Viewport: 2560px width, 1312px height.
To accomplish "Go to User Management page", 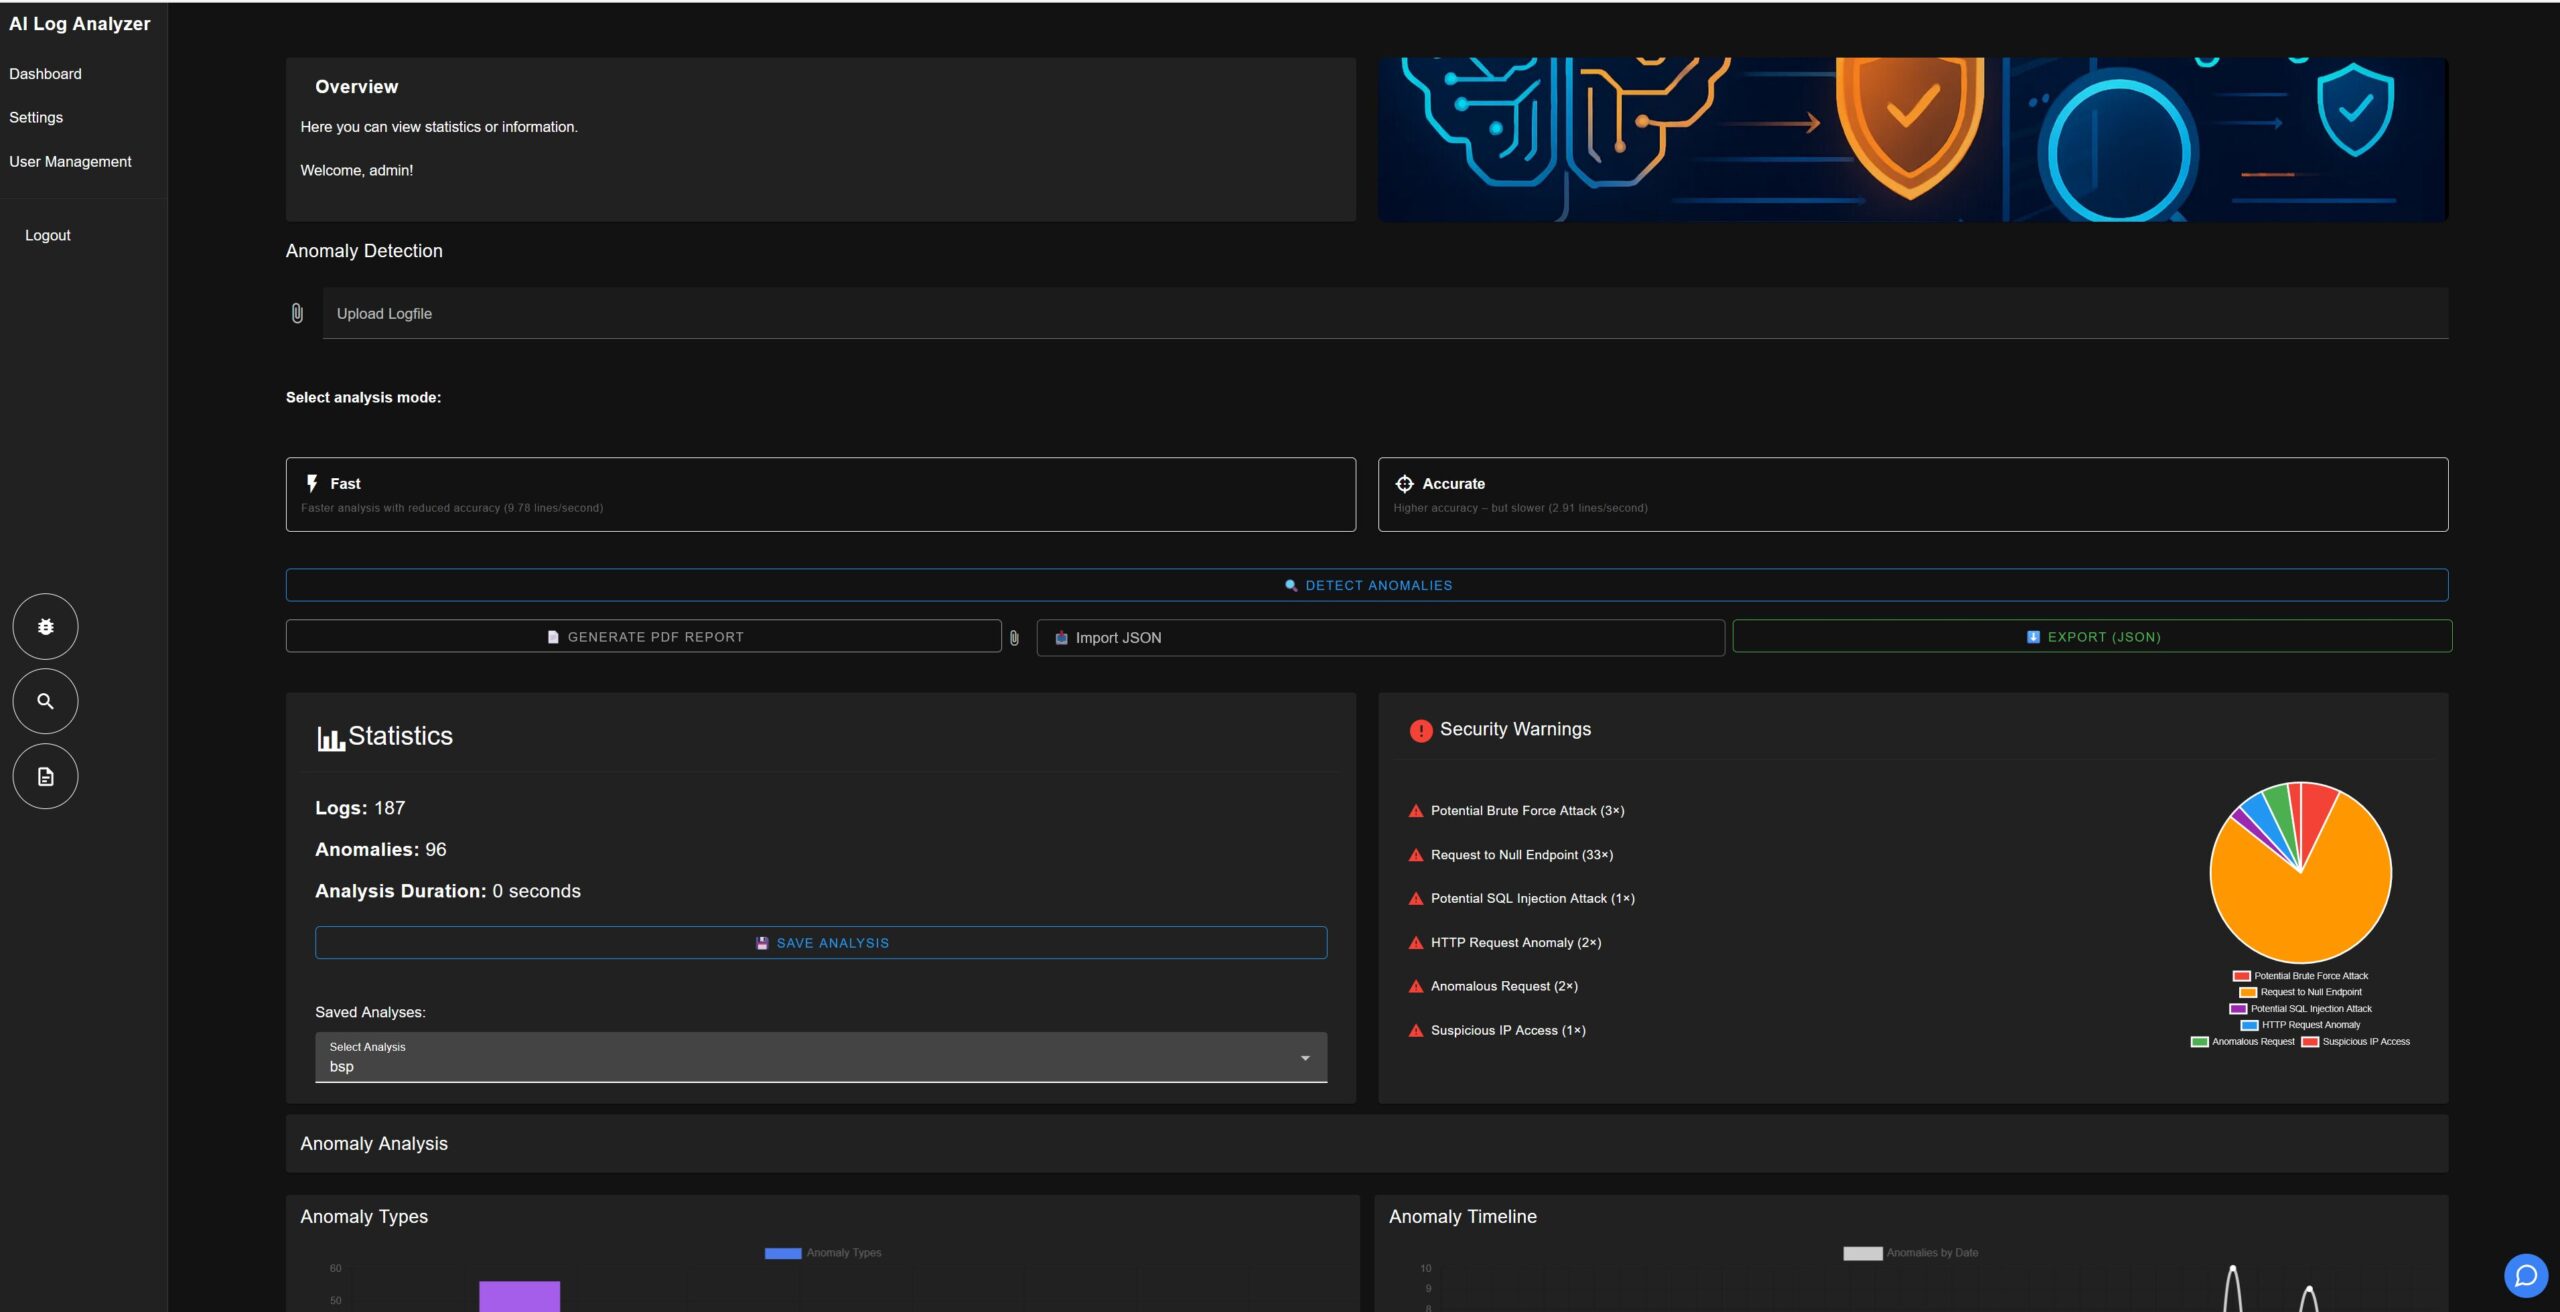I will [x=70, y=161].
